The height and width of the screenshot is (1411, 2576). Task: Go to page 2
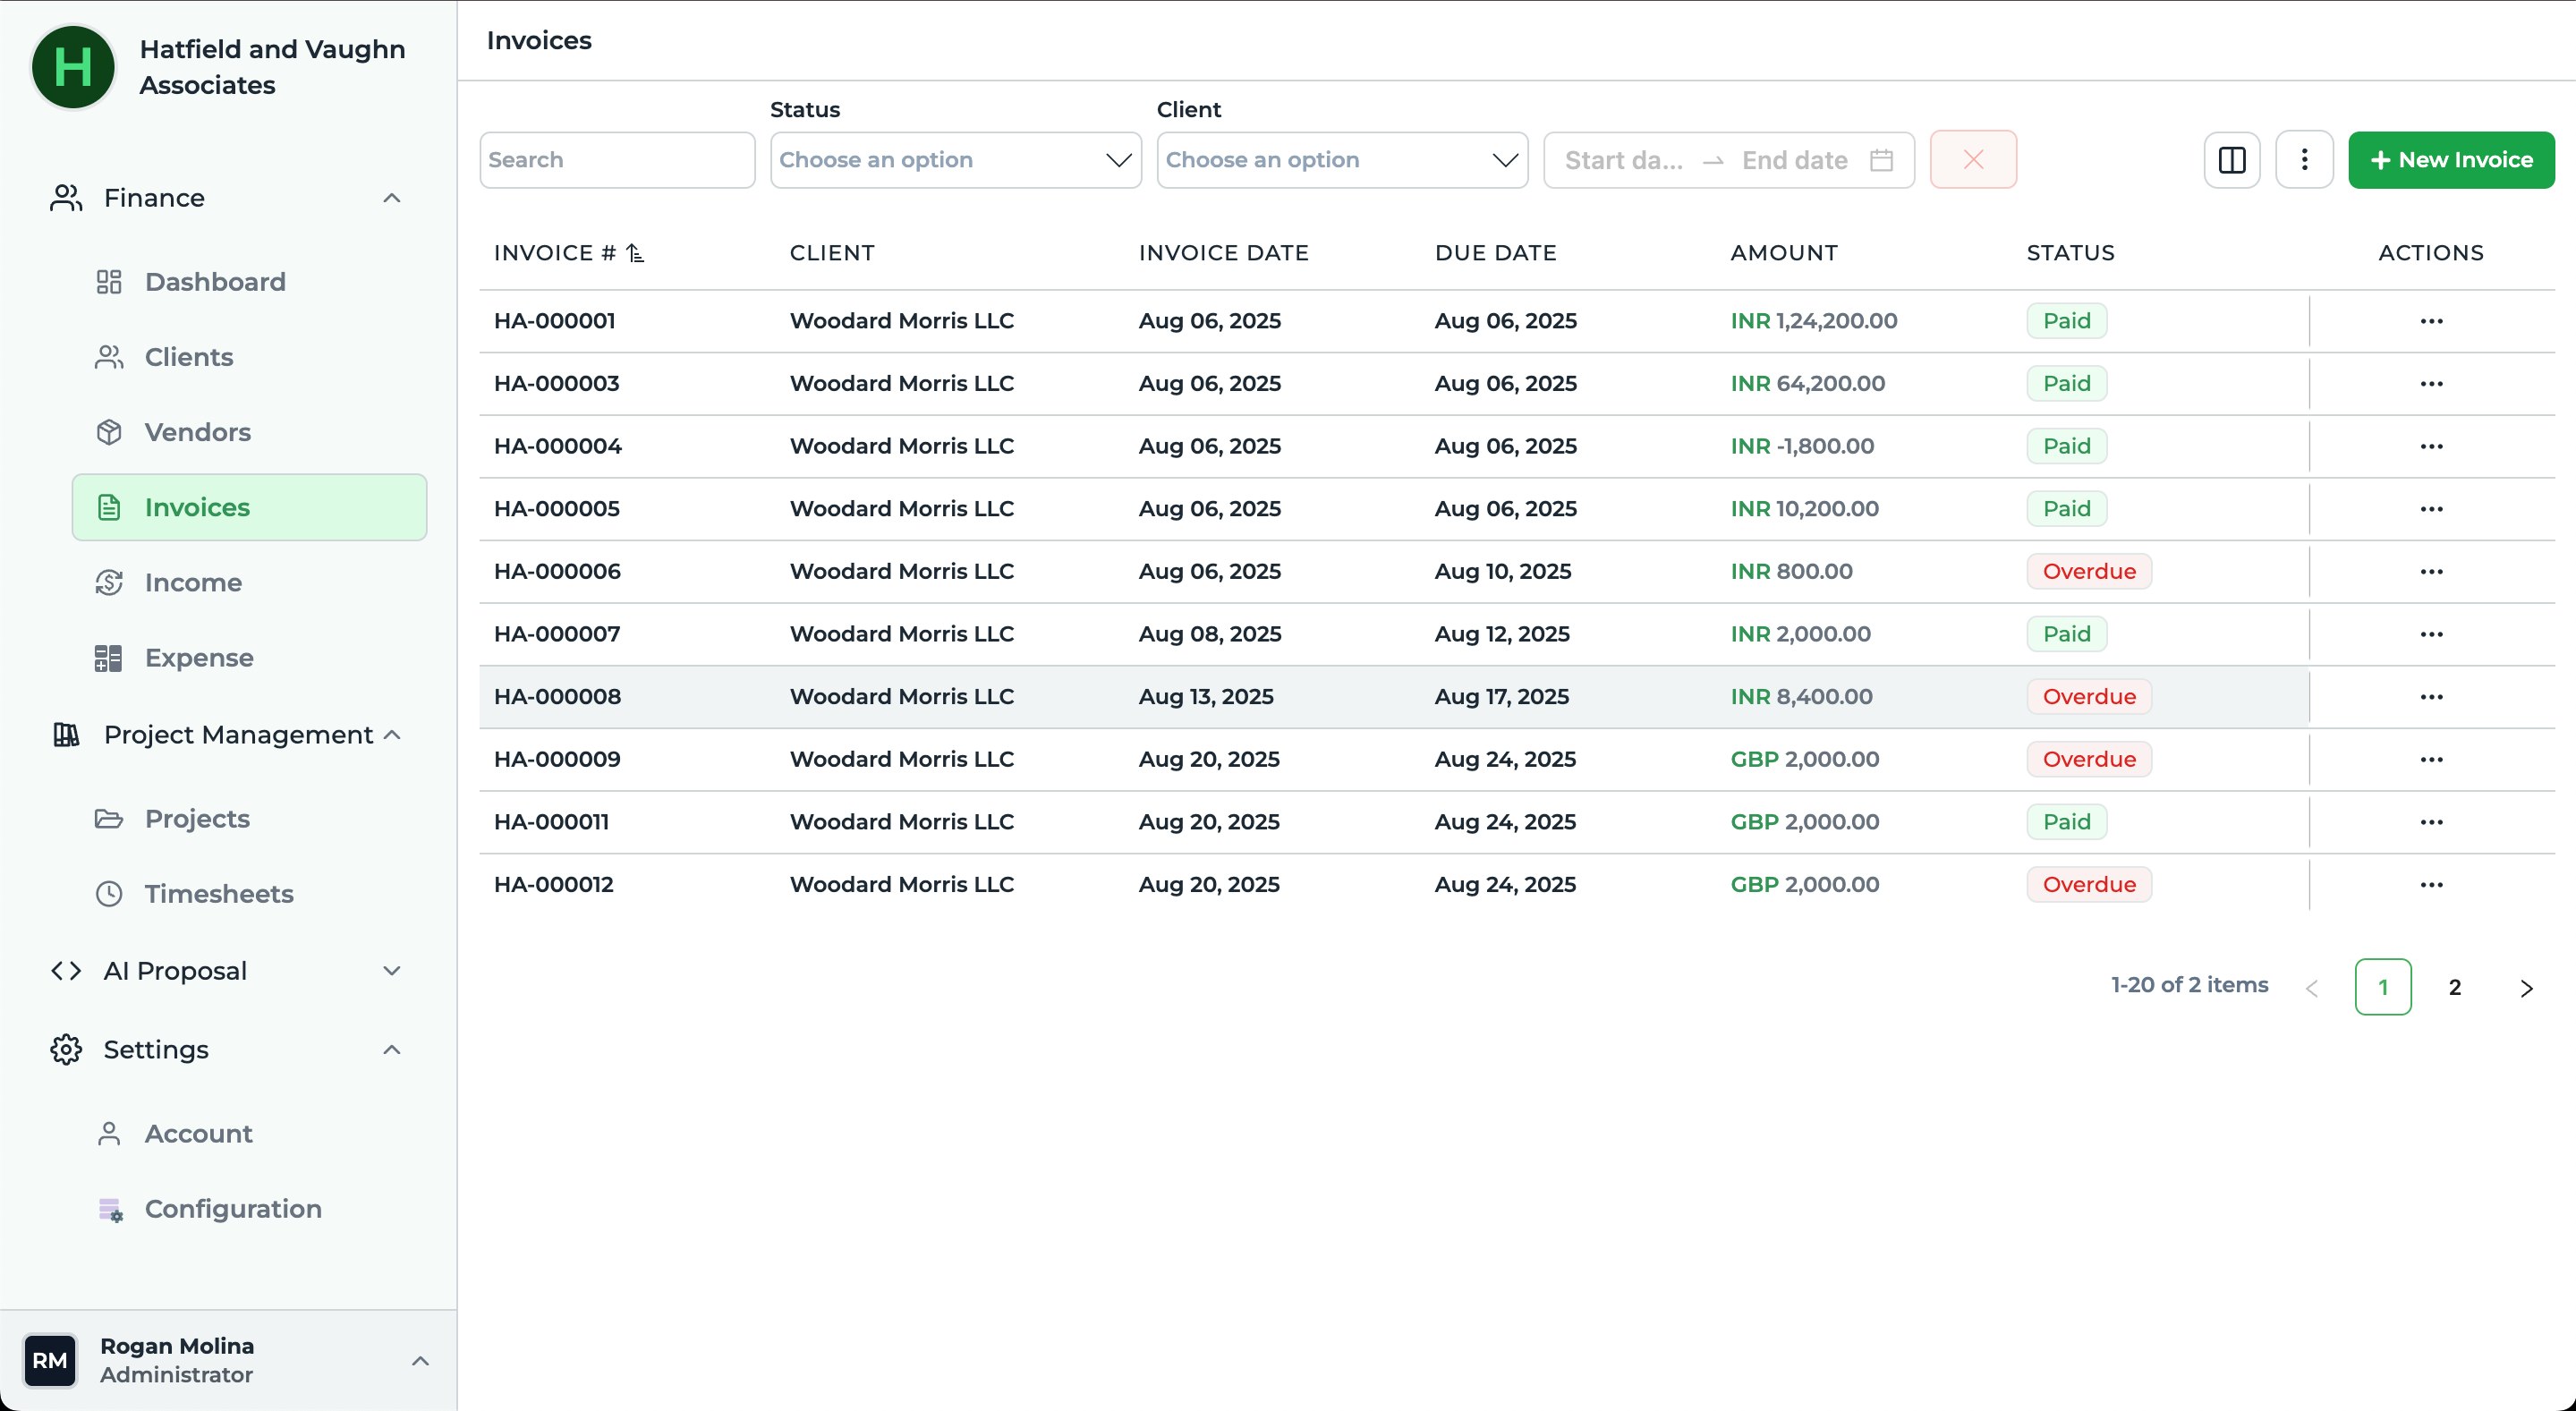(x=2454, y=988)
